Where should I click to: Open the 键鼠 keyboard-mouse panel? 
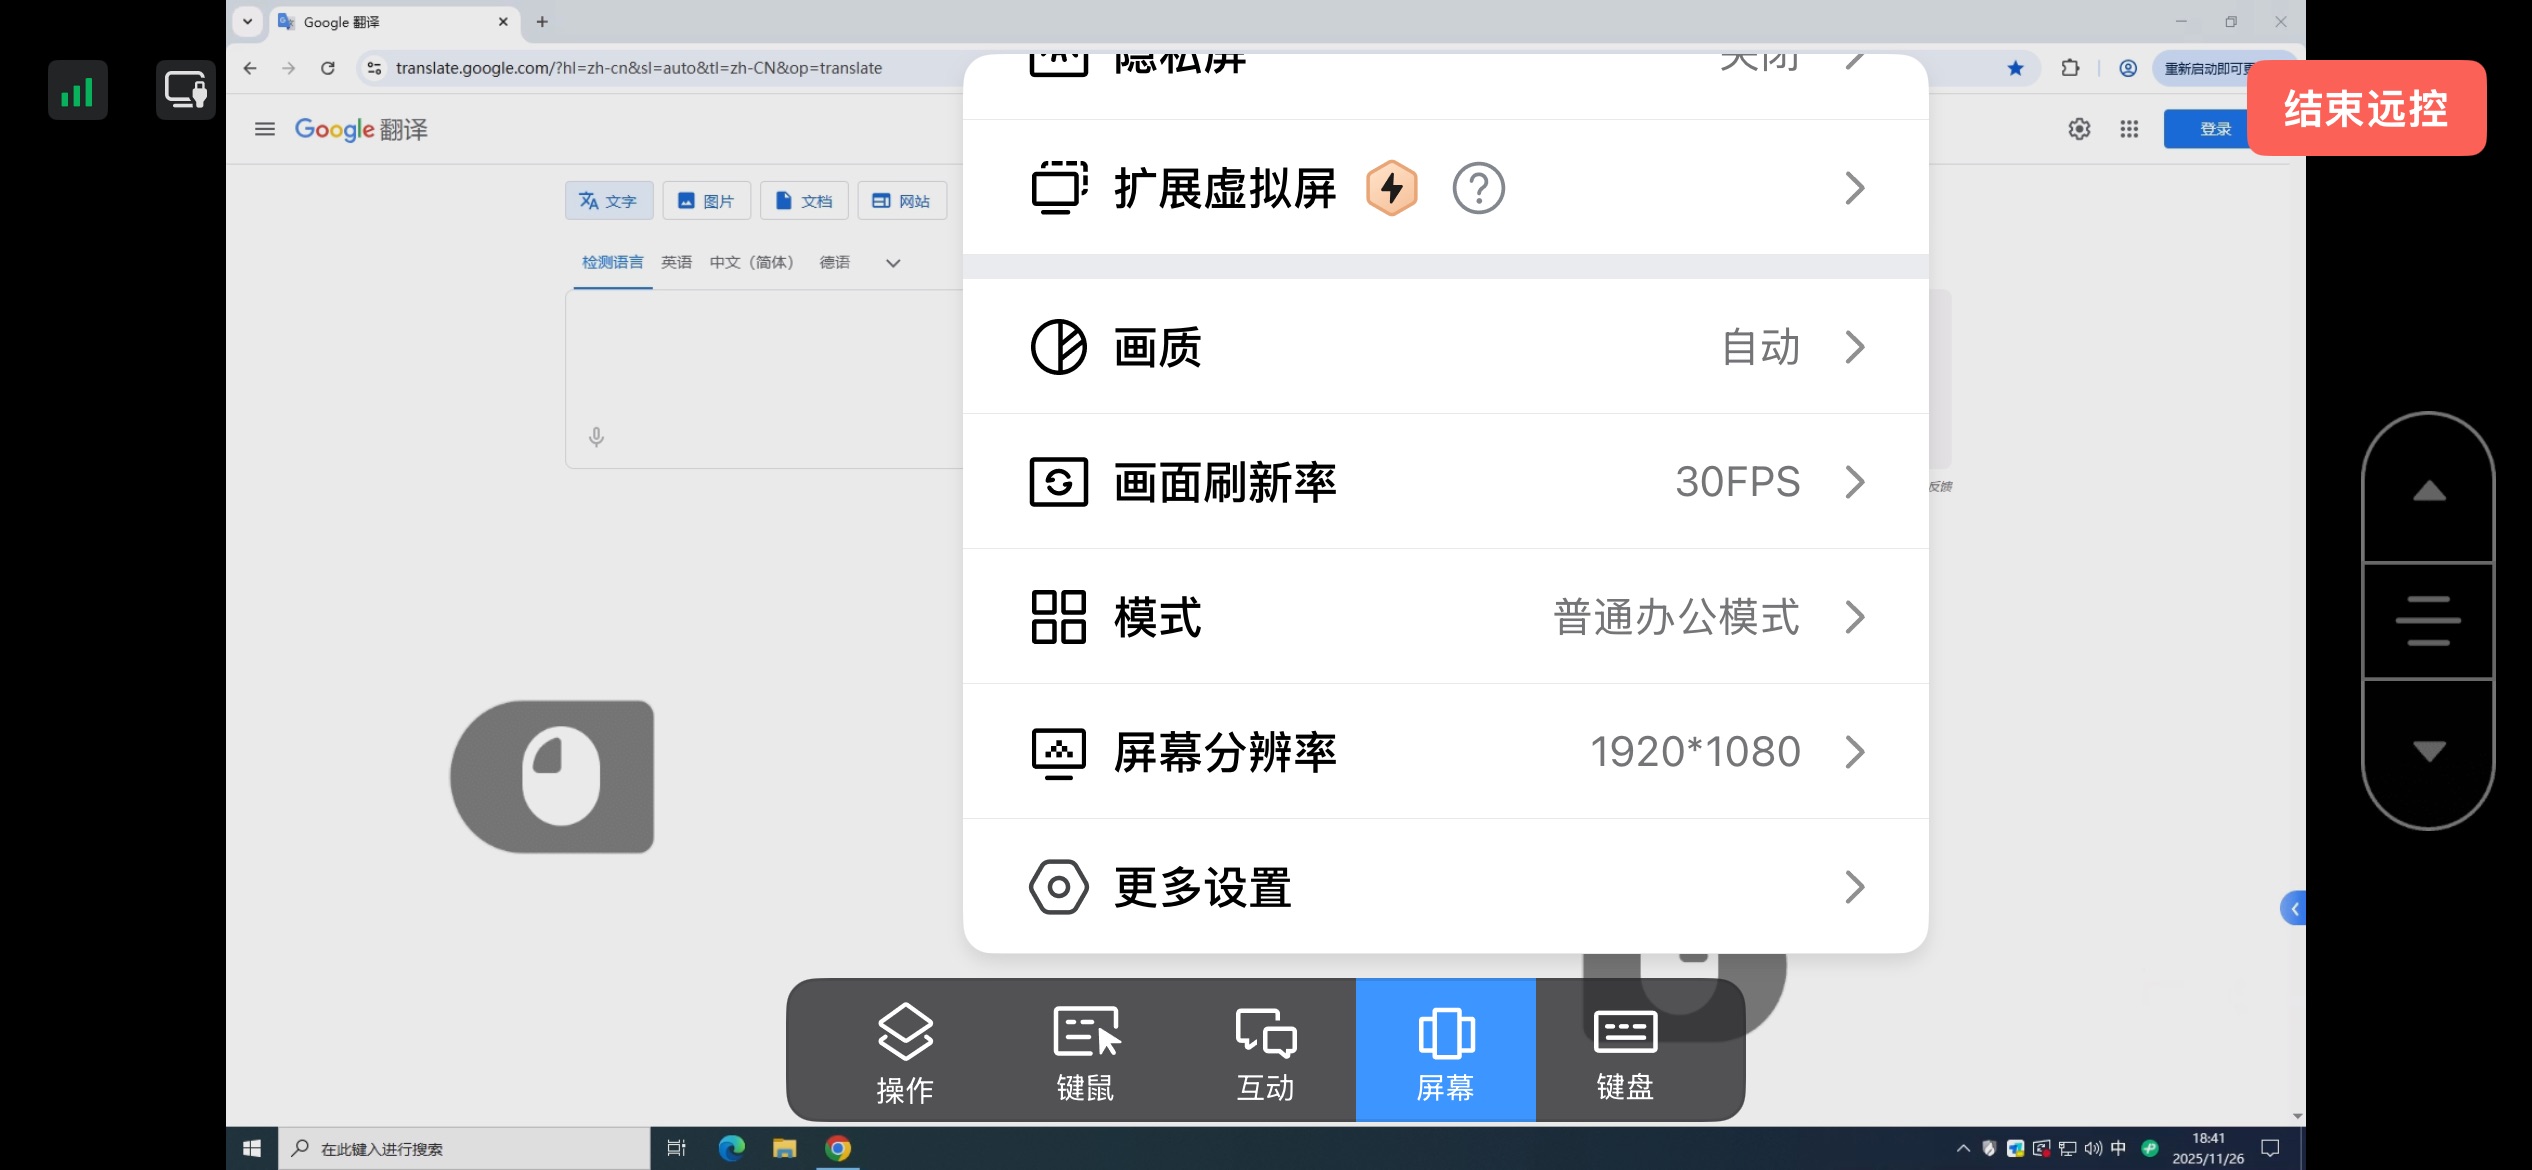1085,1050
